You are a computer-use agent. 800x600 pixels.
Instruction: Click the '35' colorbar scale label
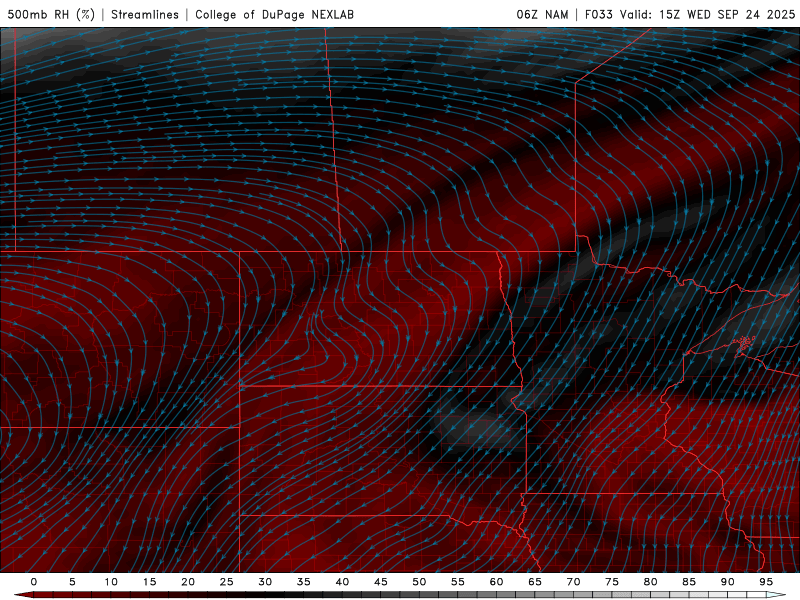[304, 582]
